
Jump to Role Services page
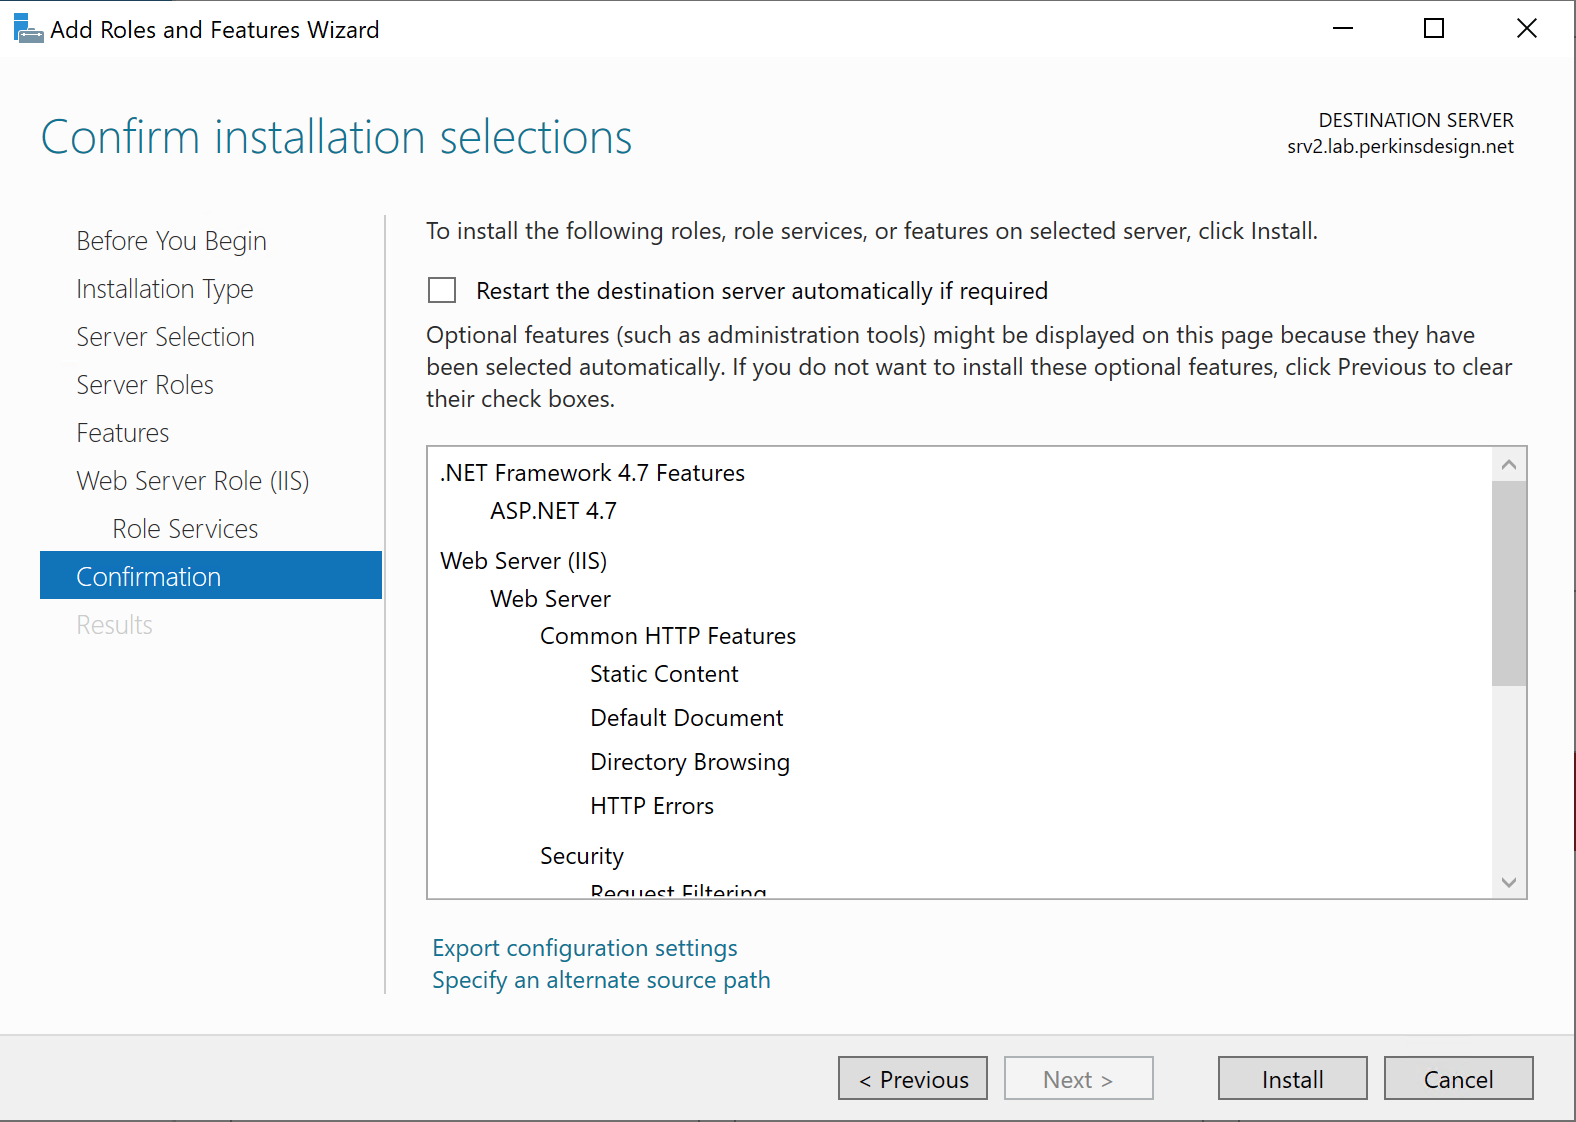(x=185, y=529)
